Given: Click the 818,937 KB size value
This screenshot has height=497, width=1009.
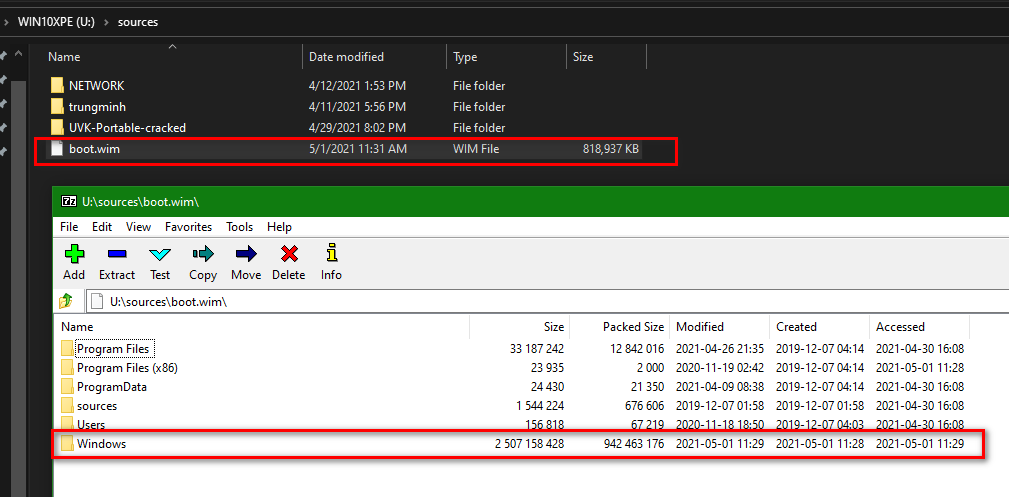Looking at the screenshot, I should click(611, 149).
